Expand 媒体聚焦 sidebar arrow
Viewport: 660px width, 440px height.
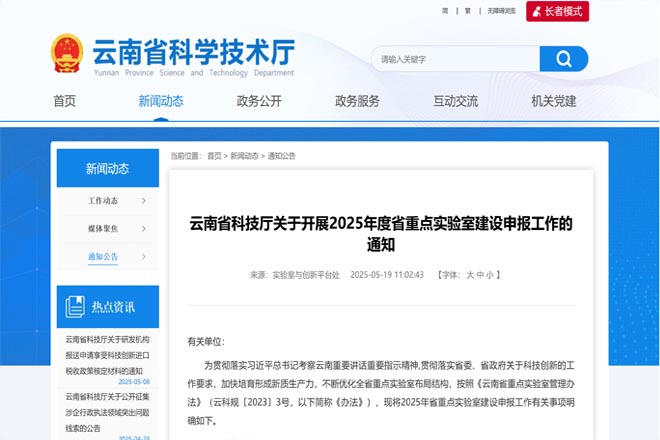[144, 229]
